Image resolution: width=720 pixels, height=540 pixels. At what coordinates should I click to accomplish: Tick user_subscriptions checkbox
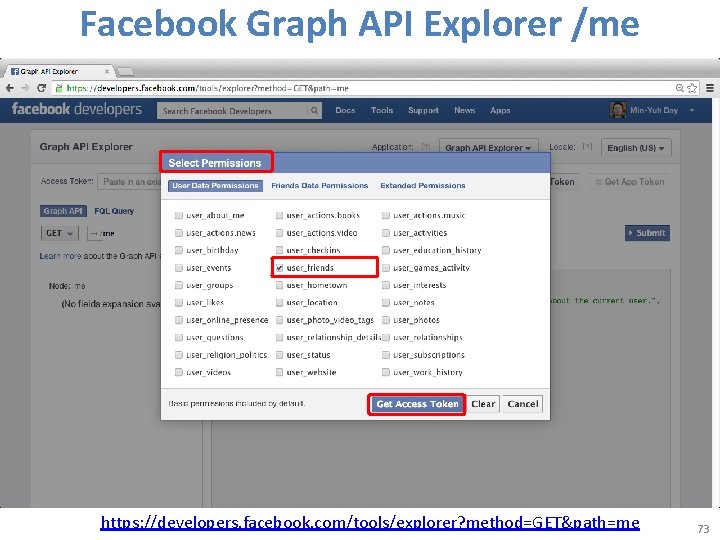(x=386, y=355)
